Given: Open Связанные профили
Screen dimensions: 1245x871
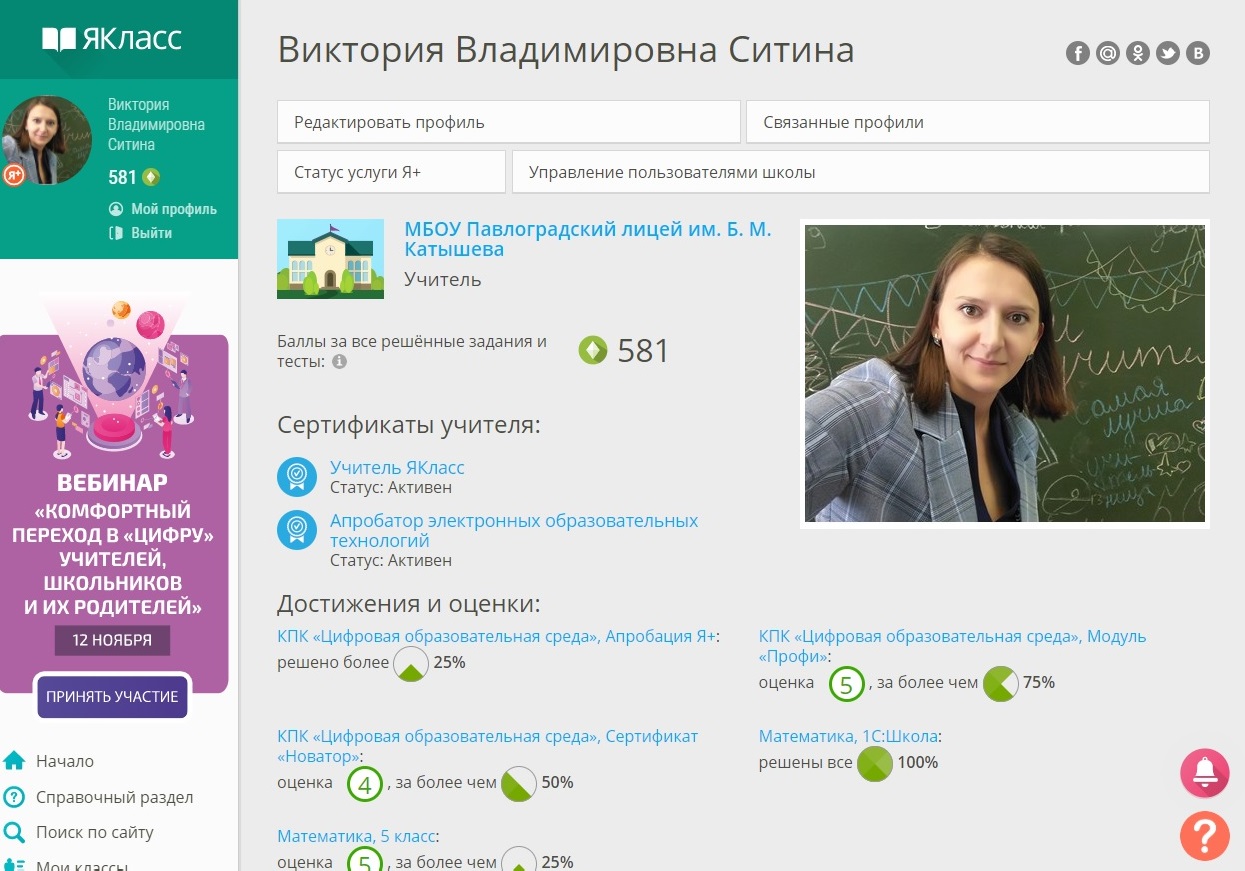Looking at the screenshot, I should (x=977, y=122).
